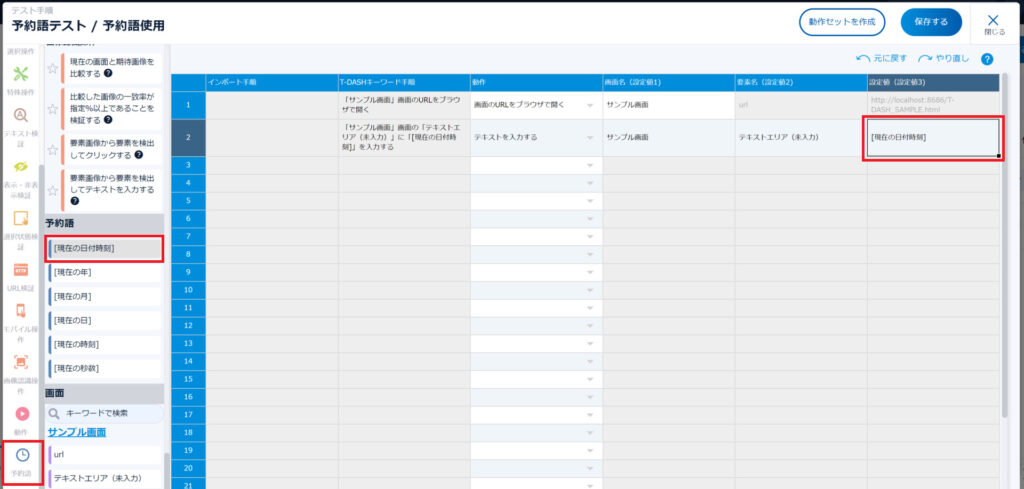Star the 現在の画面と期待画像を比較する action
Viewport: 1024px width, 489px height.
click(x=51, y=68)
